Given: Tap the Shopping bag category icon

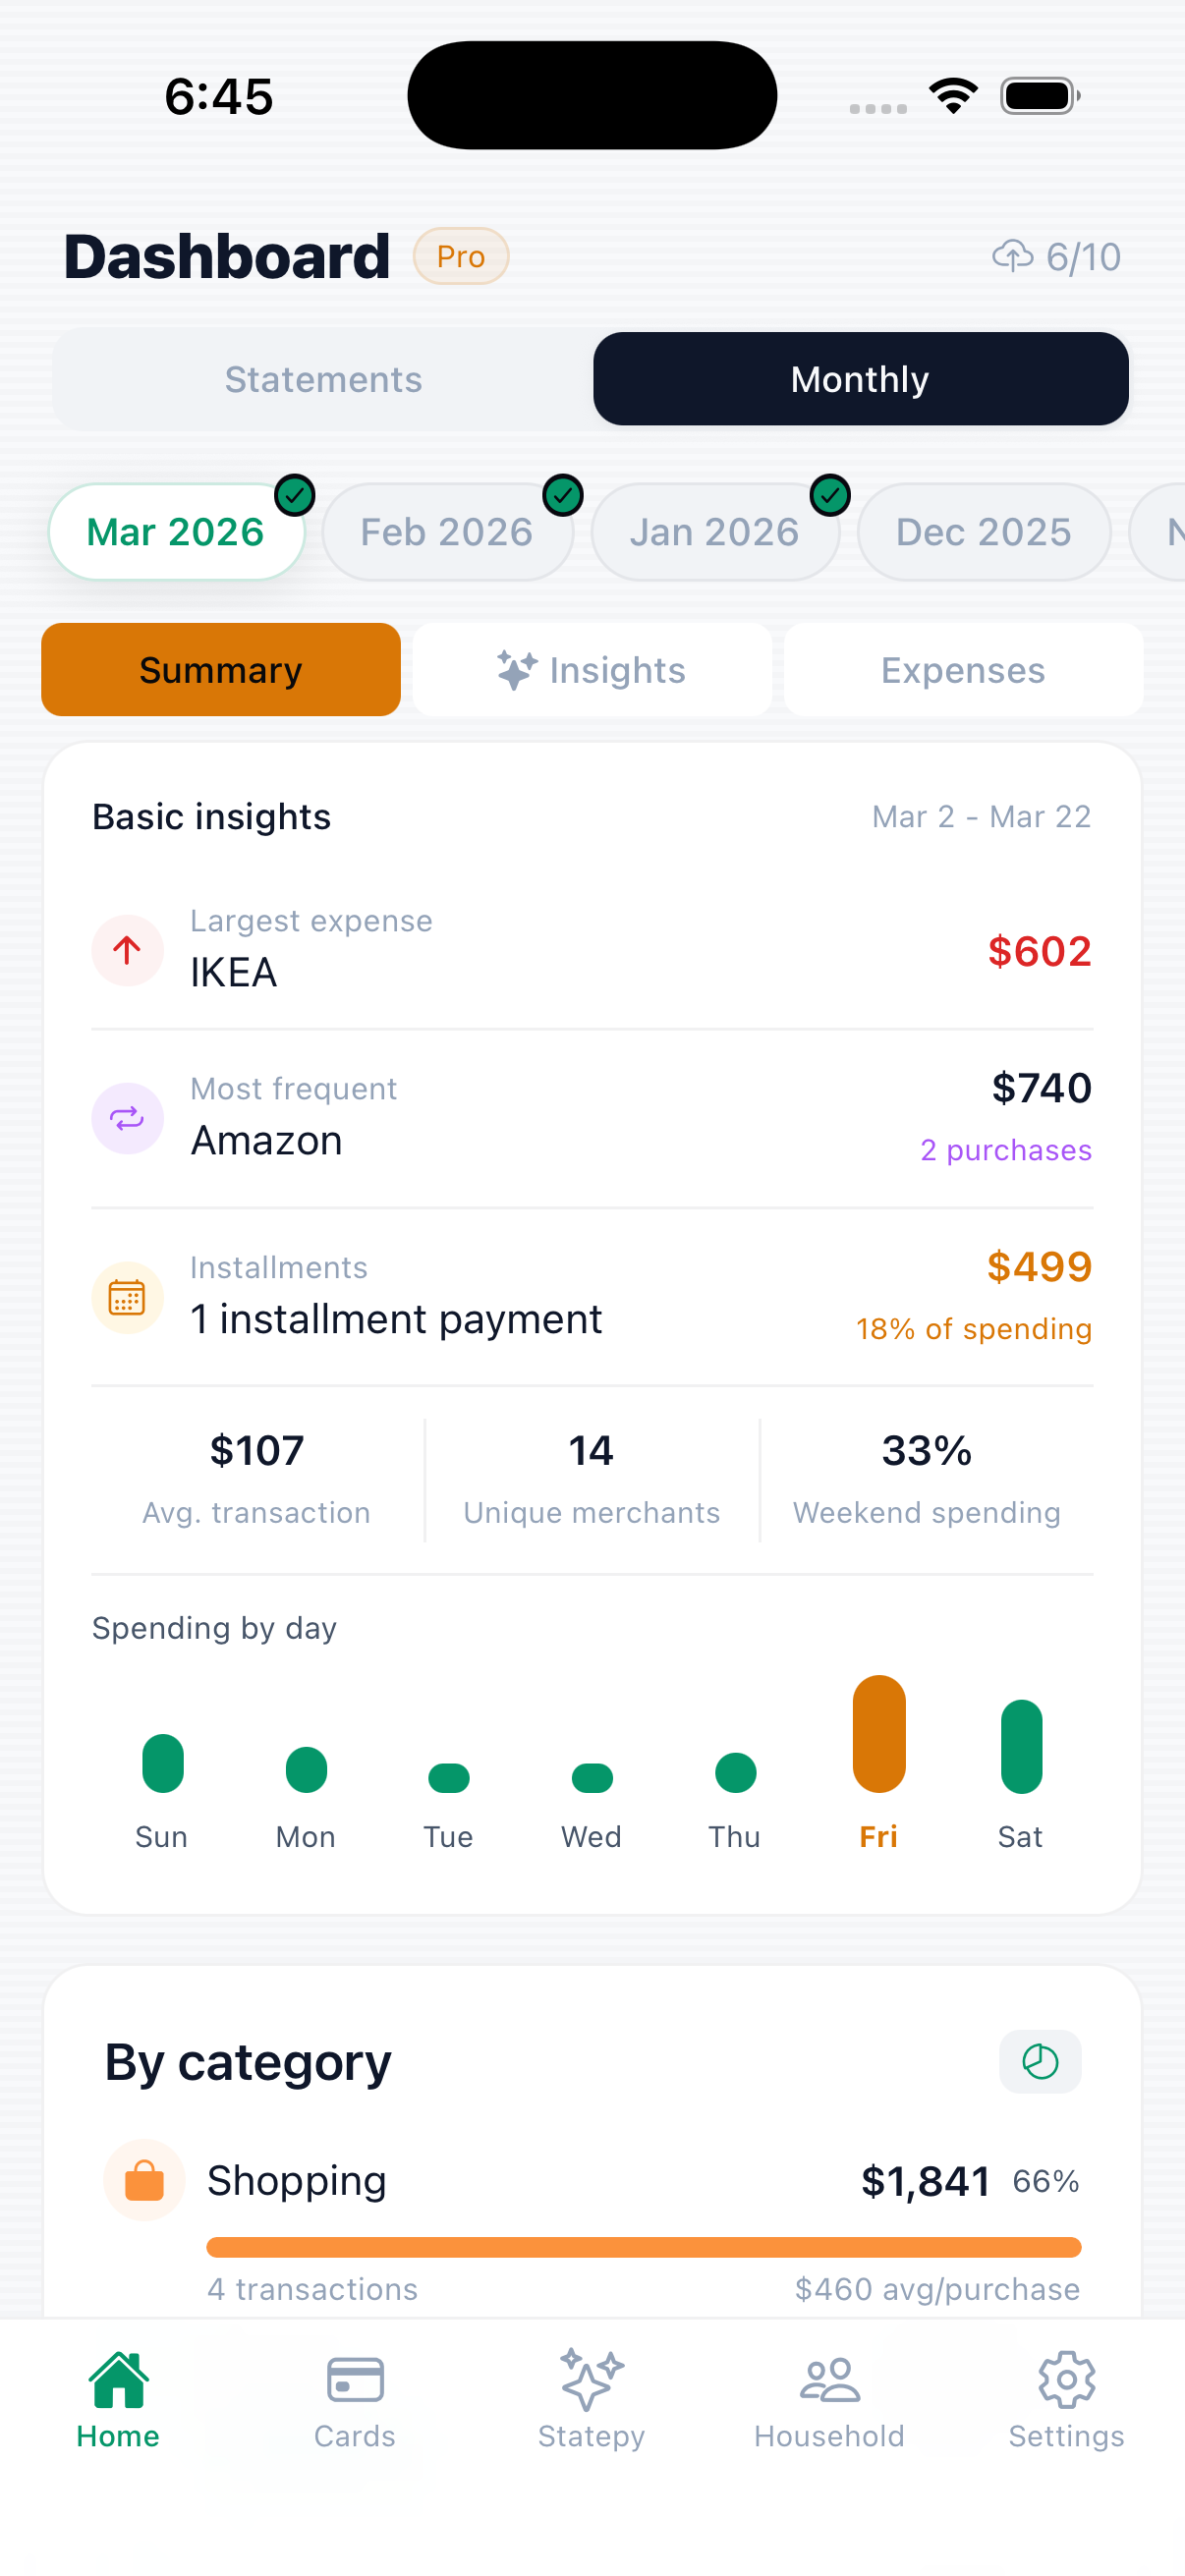Looking at the screenshot, I should coord(145,2180).
